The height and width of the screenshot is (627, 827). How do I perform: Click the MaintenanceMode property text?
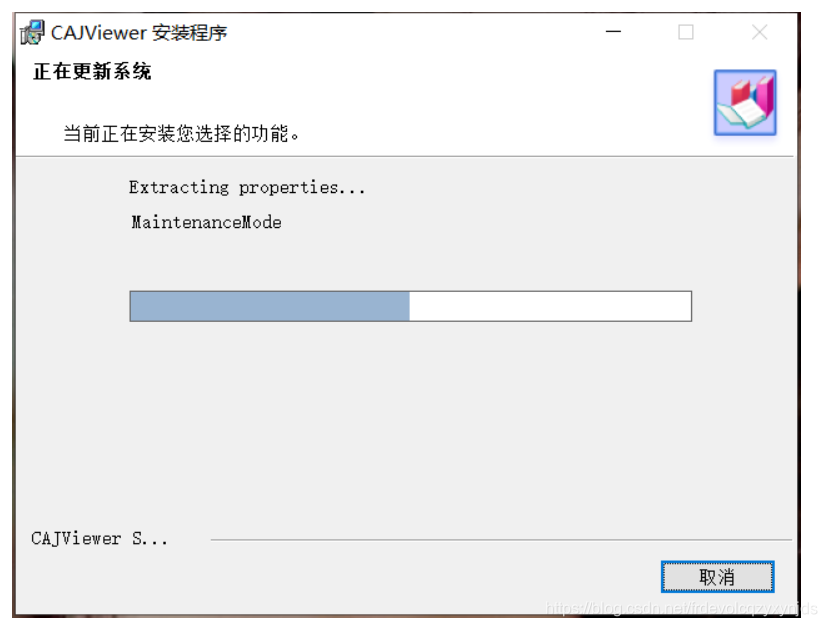click(x=206, y=222)
